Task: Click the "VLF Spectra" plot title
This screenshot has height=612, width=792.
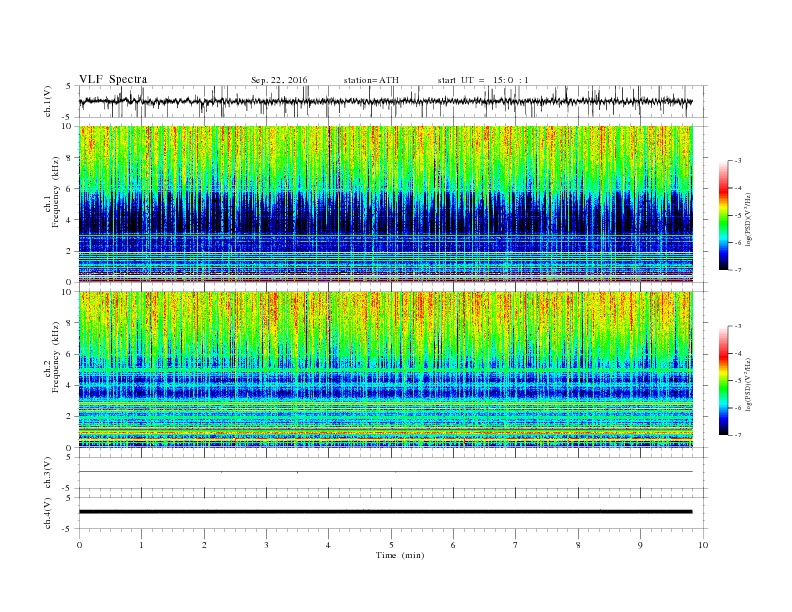Action: [113, 79]
